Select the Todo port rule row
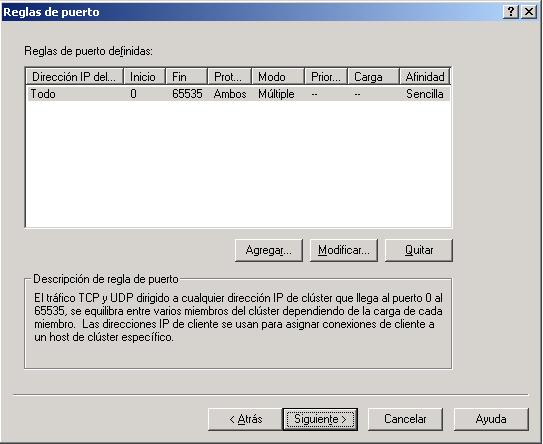 pos(238,94)
